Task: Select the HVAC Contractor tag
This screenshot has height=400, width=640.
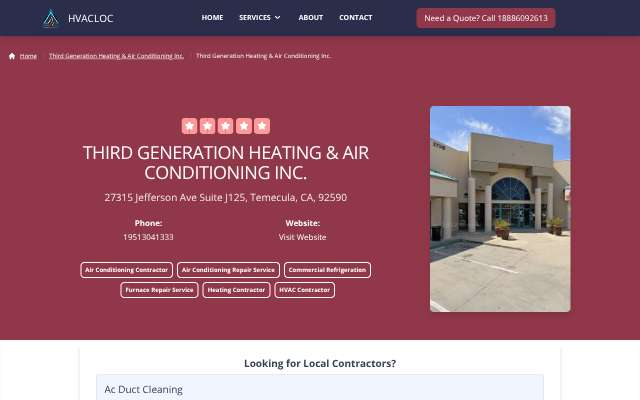Action: 304,290
